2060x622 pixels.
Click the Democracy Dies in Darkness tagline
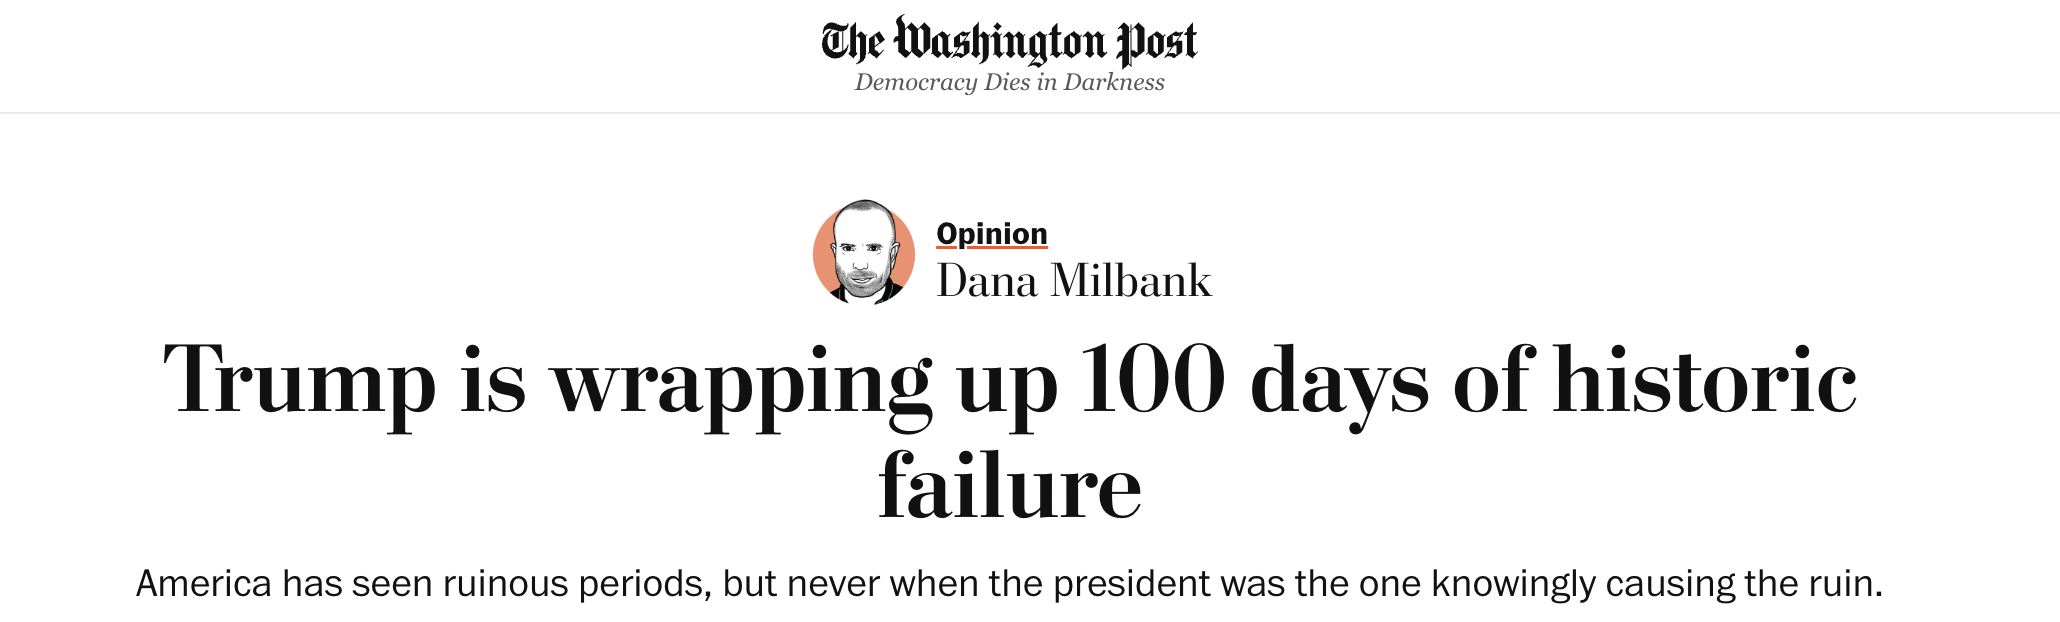coord(1009,82)
